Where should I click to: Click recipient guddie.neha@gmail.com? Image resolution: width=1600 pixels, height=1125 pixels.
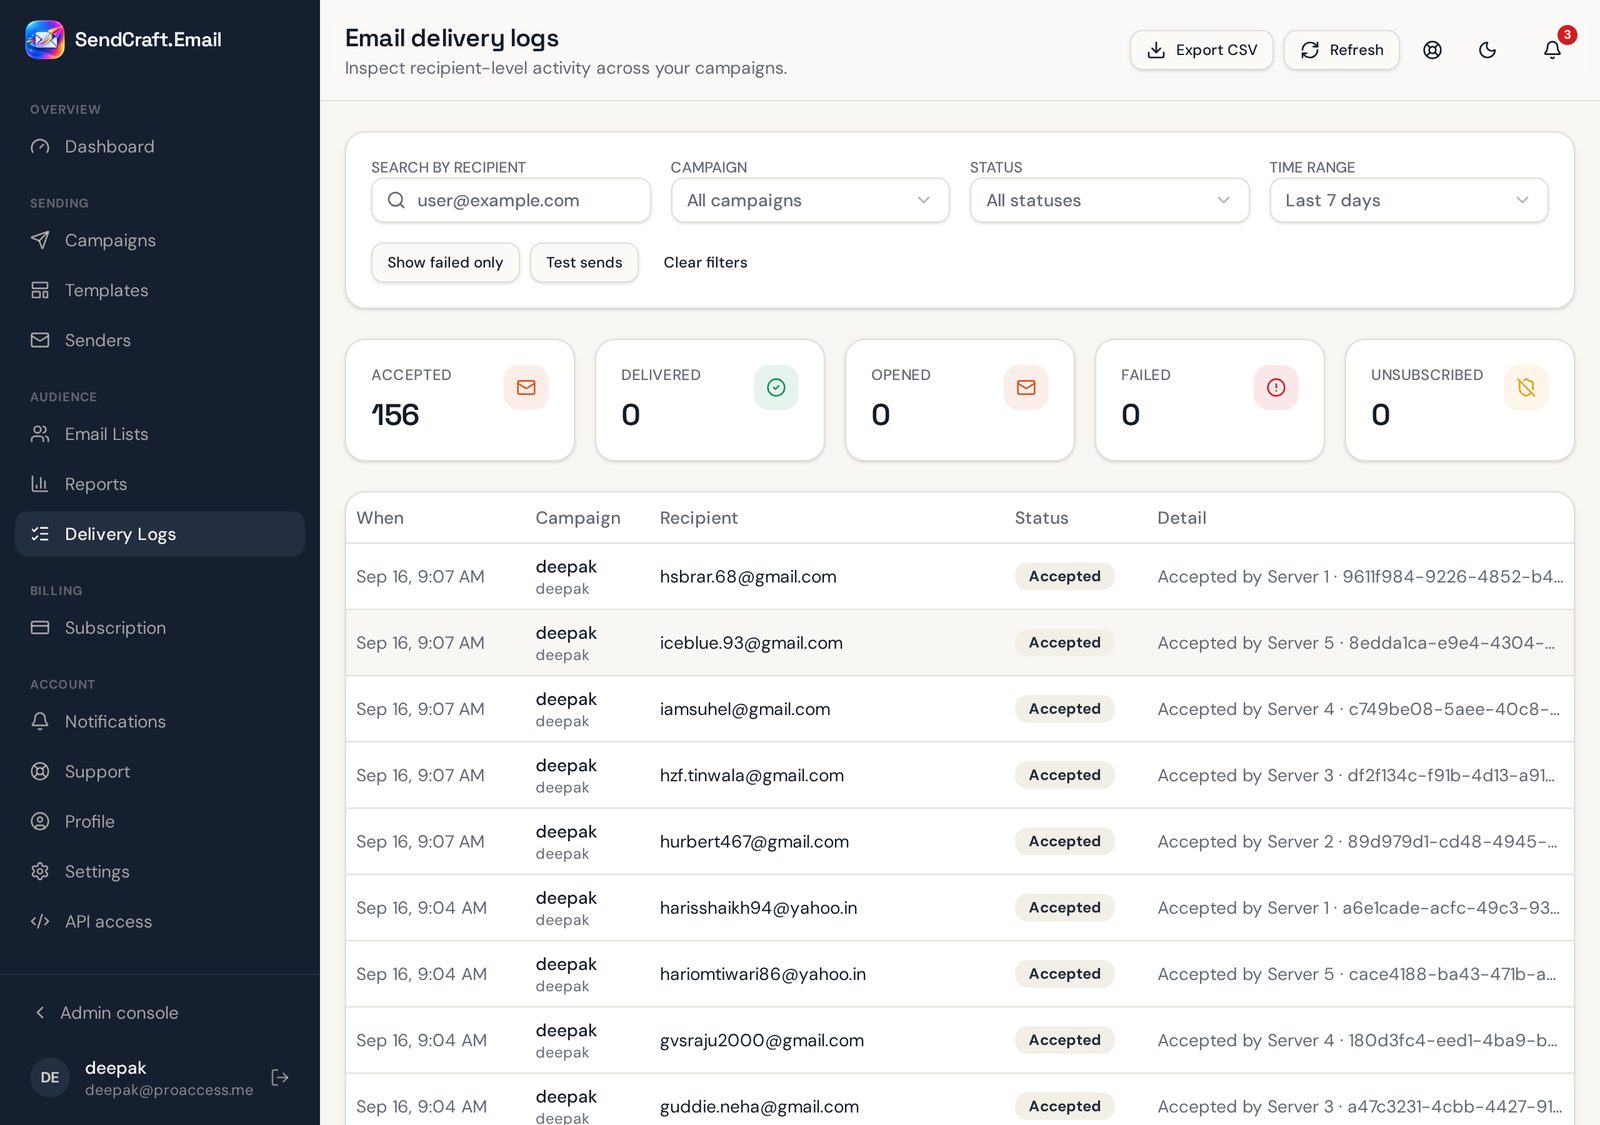coord(759,1106)
